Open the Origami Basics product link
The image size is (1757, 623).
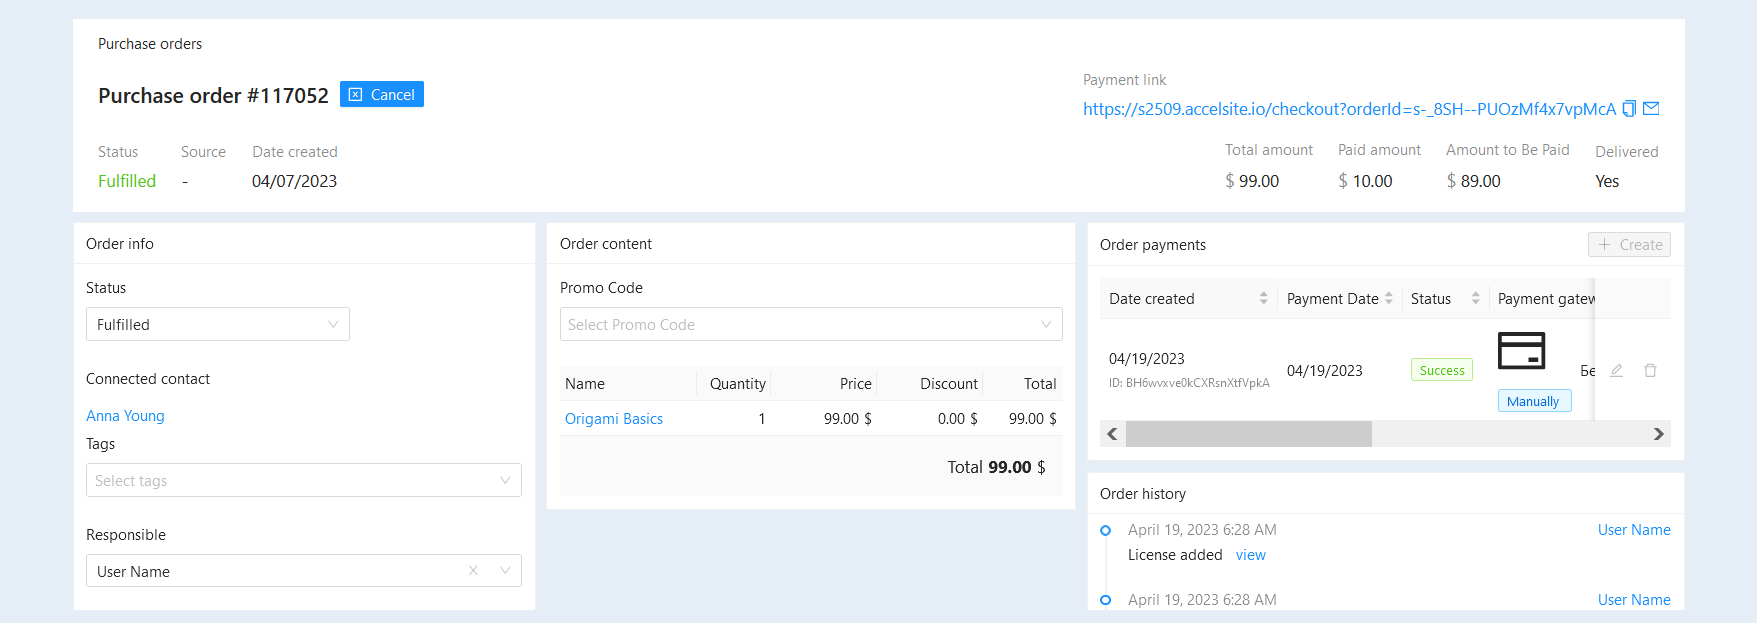(614, 419)
